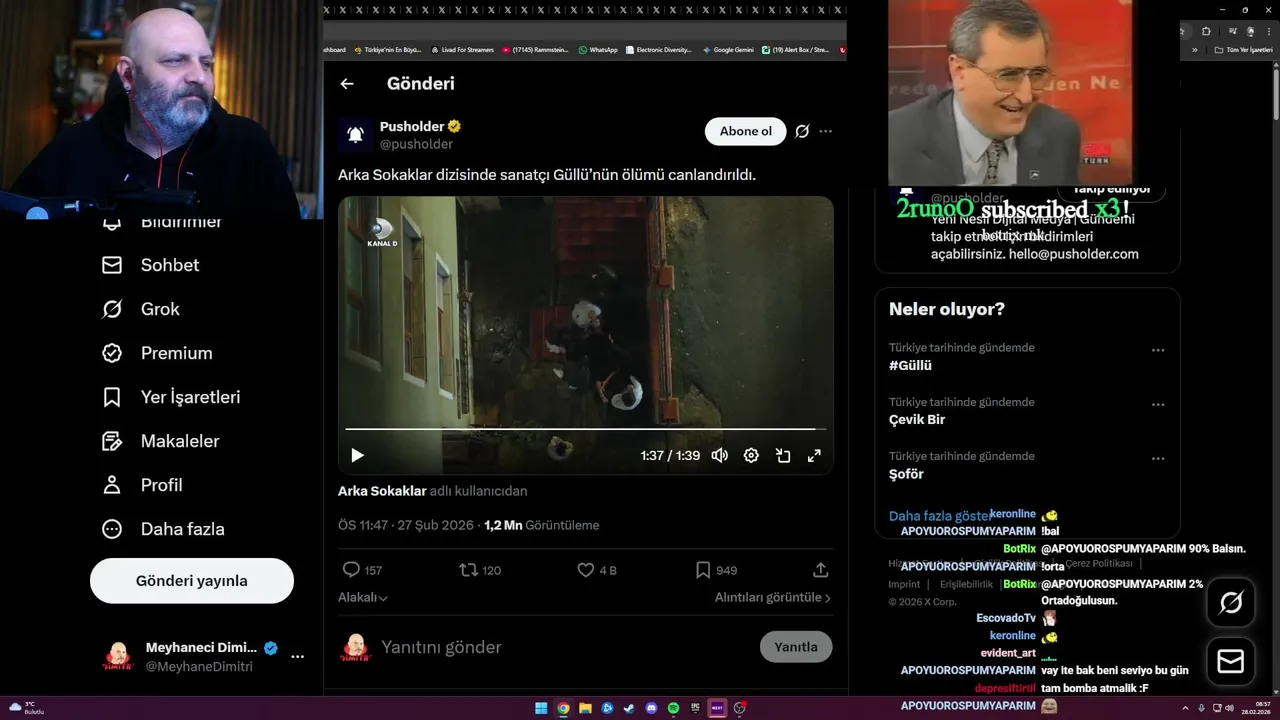Open the video settings gear
1280x720 pixels.
coord(751,455)
